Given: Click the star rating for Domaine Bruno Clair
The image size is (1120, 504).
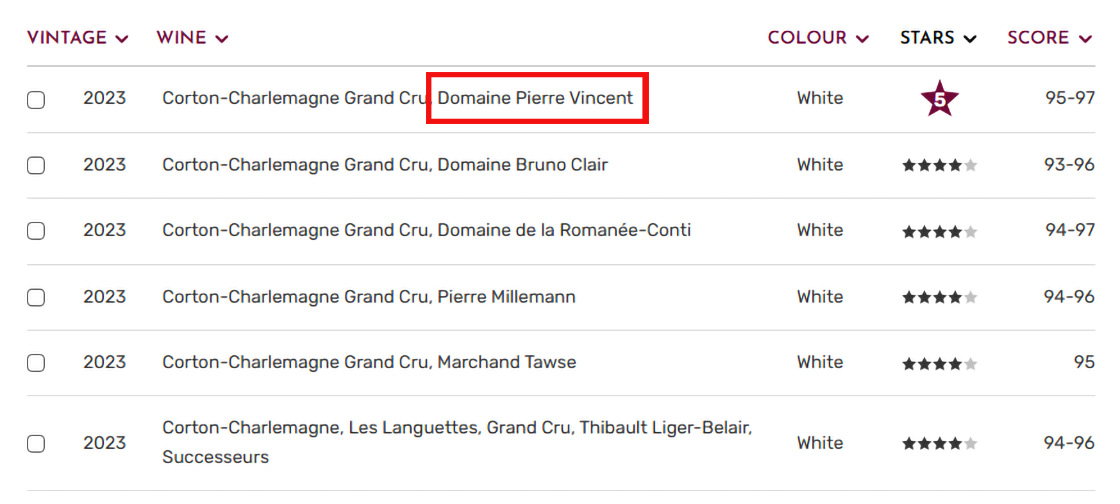Looking at the screenshot, I should click(x=939, y=165).
